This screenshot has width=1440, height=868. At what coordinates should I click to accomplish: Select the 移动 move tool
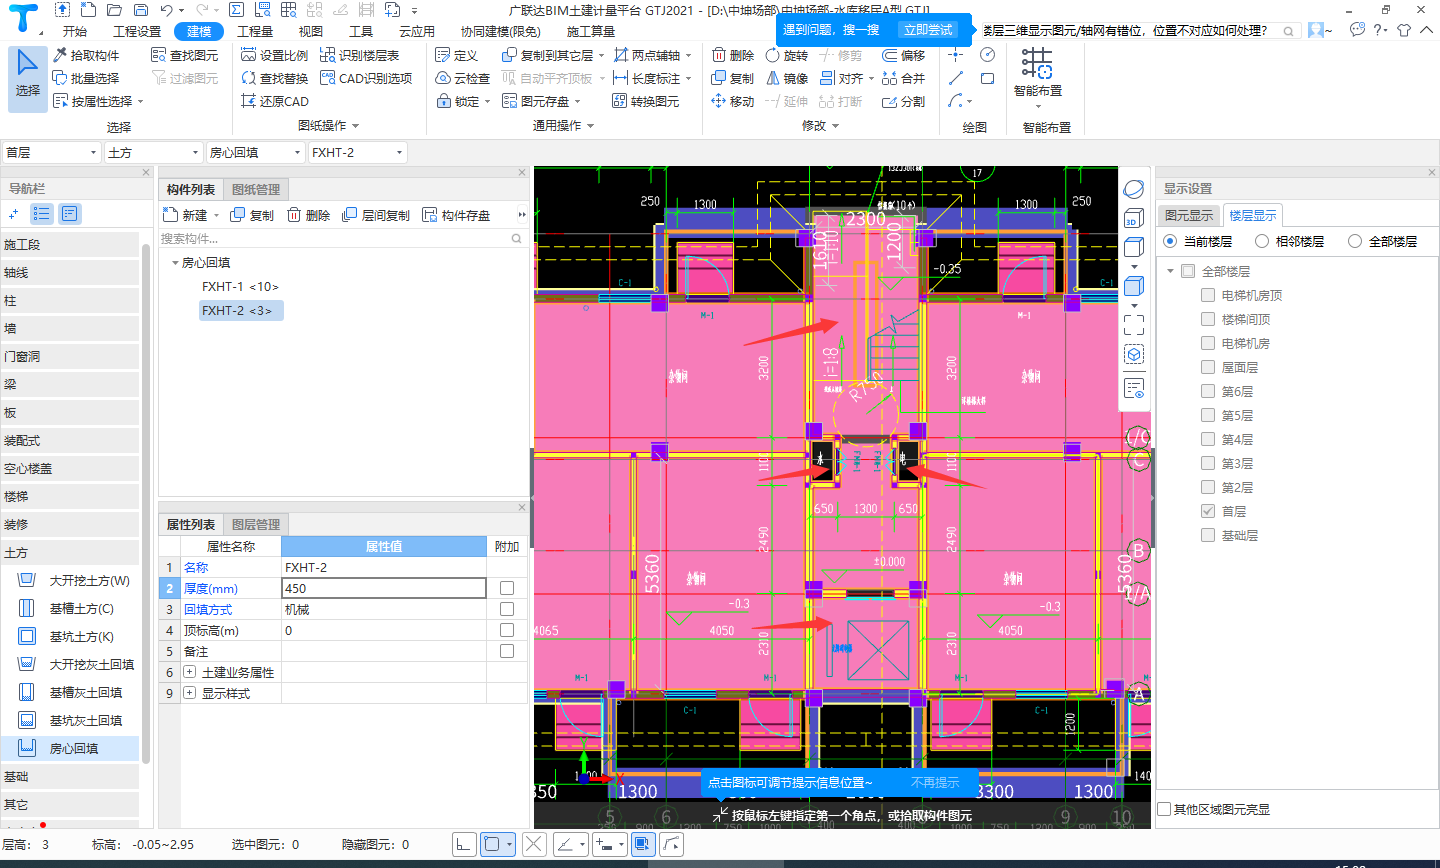point(733,101)
